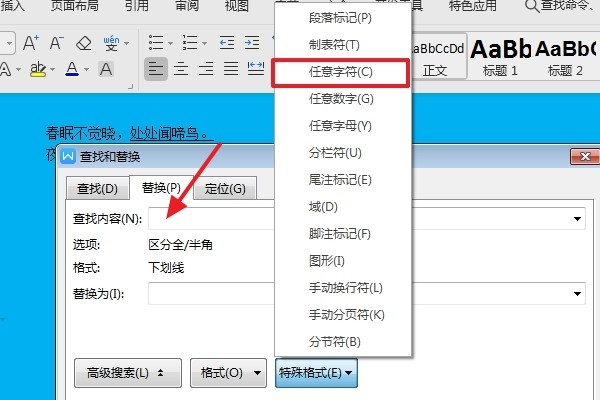Expand numbered list dropdown arrow
The height and width of the screenshot is (400, 600).
[204, 43]
